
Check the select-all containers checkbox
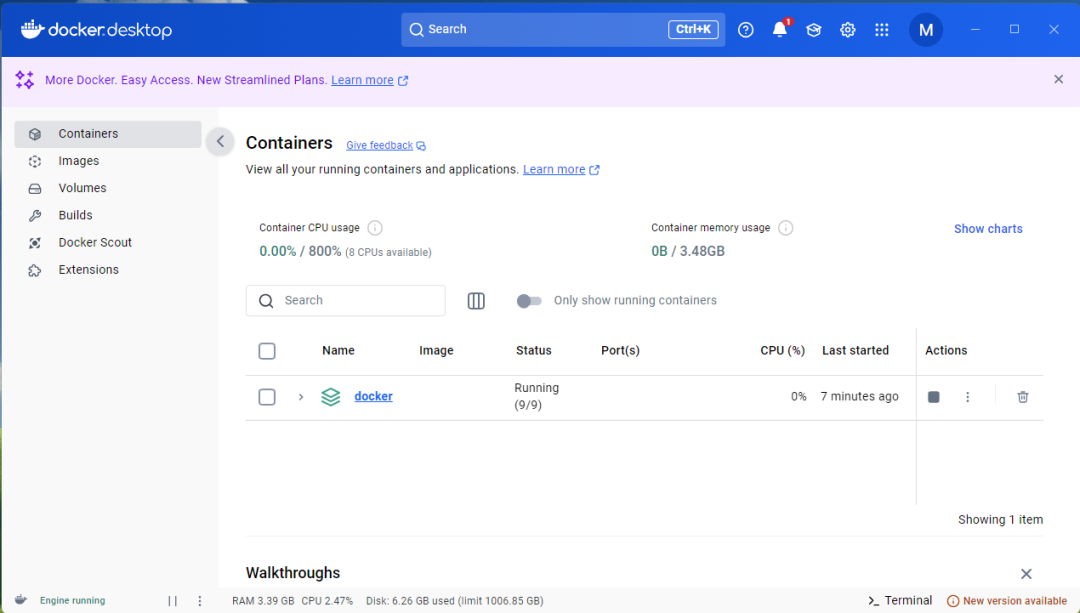(x=267, y=351)
